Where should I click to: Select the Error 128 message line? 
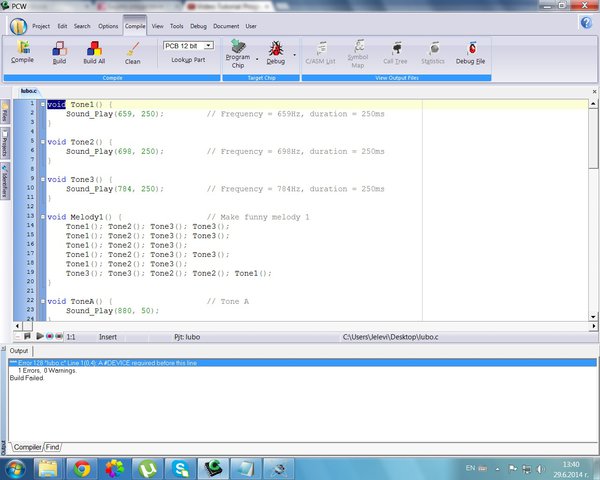[x=302, y=362]
